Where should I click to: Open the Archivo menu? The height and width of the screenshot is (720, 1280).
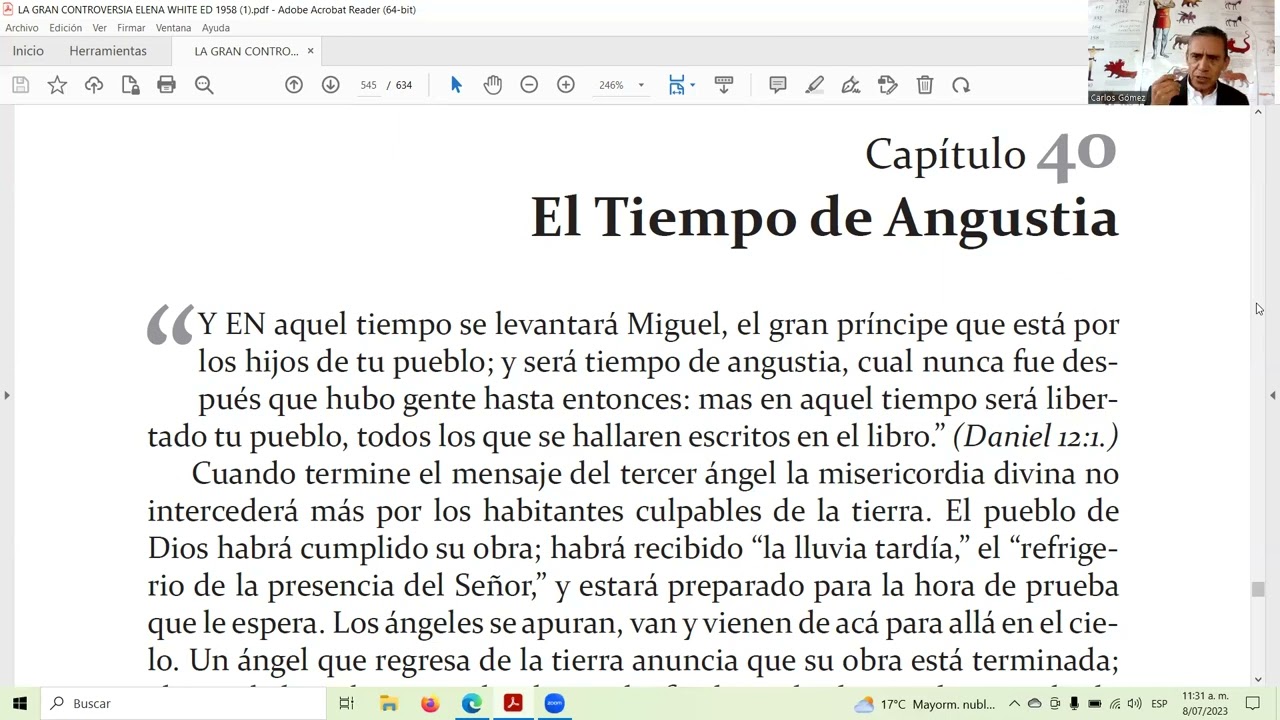click(x=22, y=28)
